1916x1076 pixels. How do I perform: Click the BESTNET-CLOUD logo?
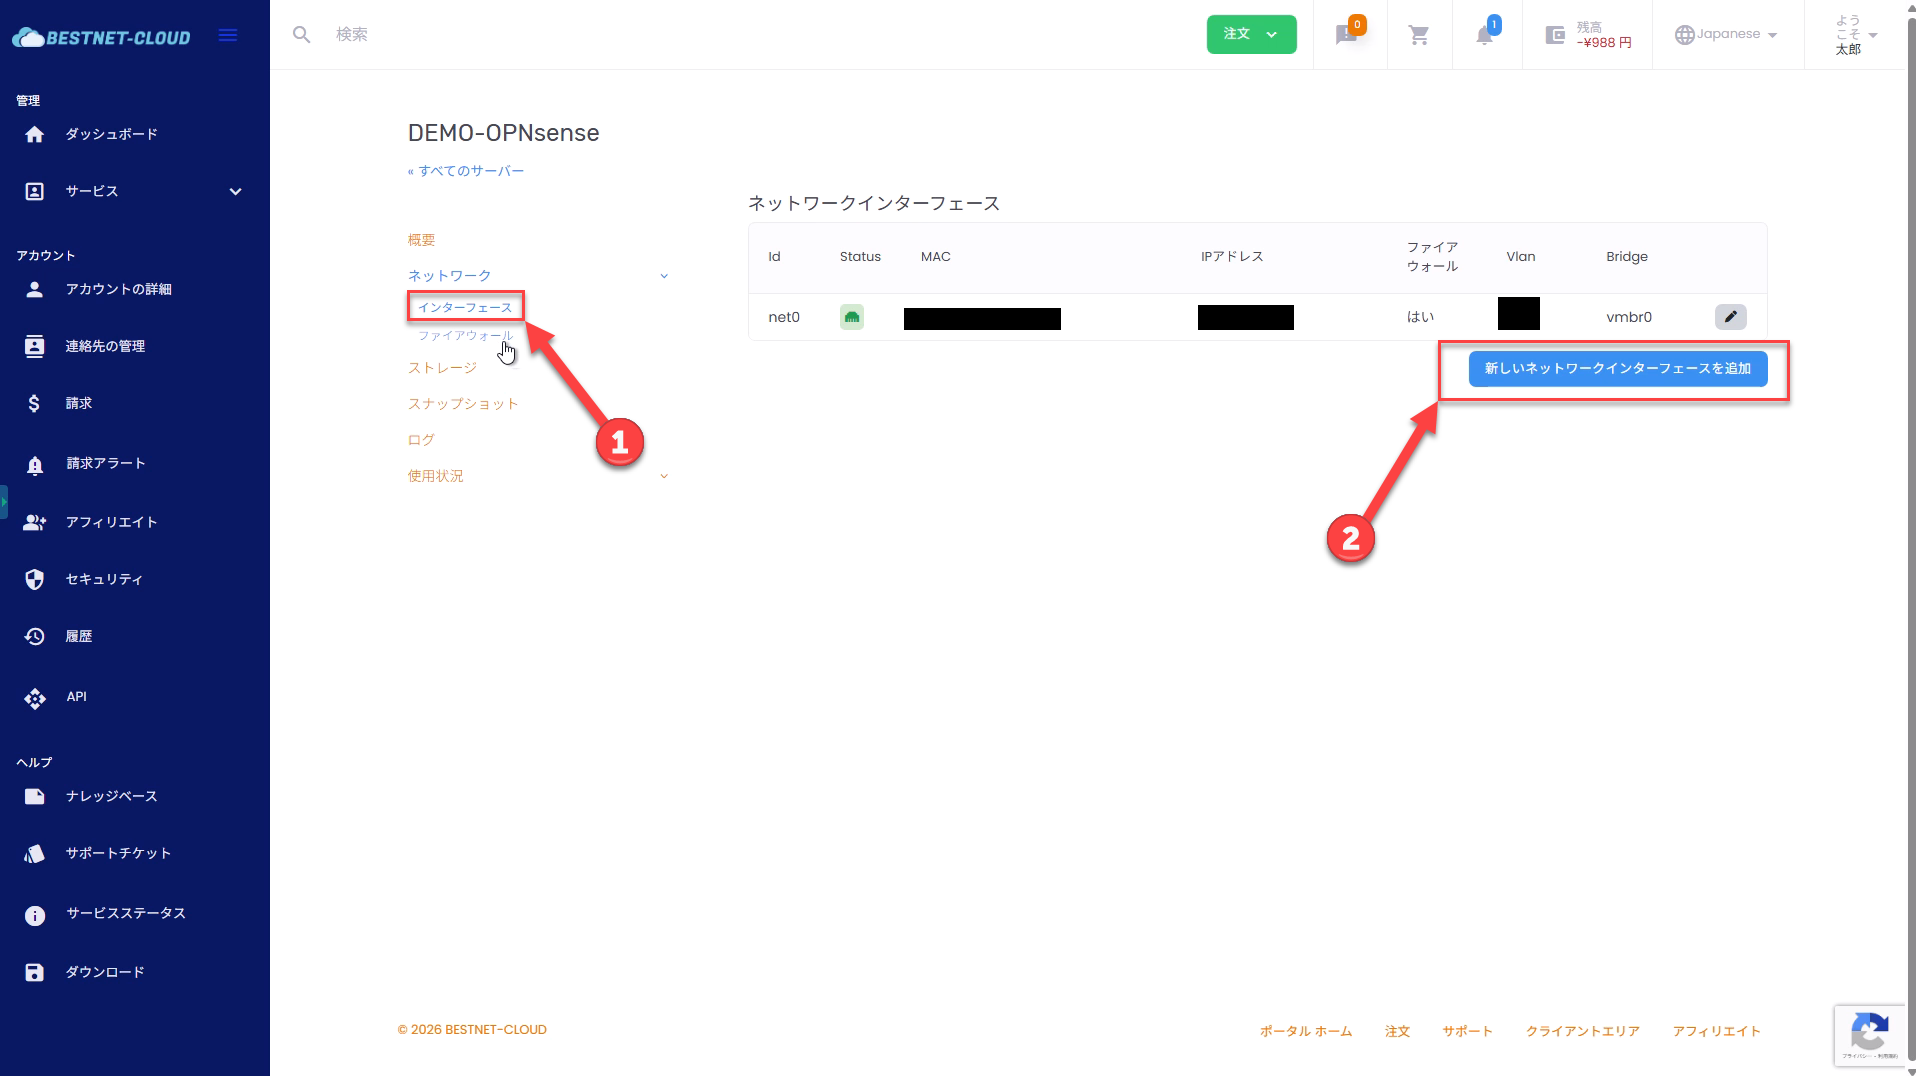tap(101, 38)
